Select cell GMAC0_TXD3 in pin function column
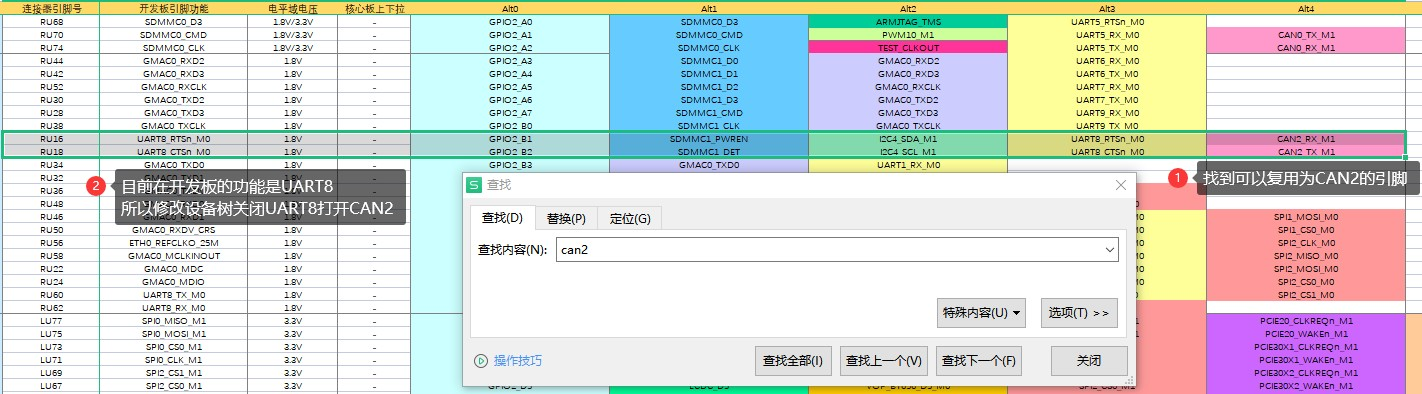The image size is (1422, 394). pos(174,113)
